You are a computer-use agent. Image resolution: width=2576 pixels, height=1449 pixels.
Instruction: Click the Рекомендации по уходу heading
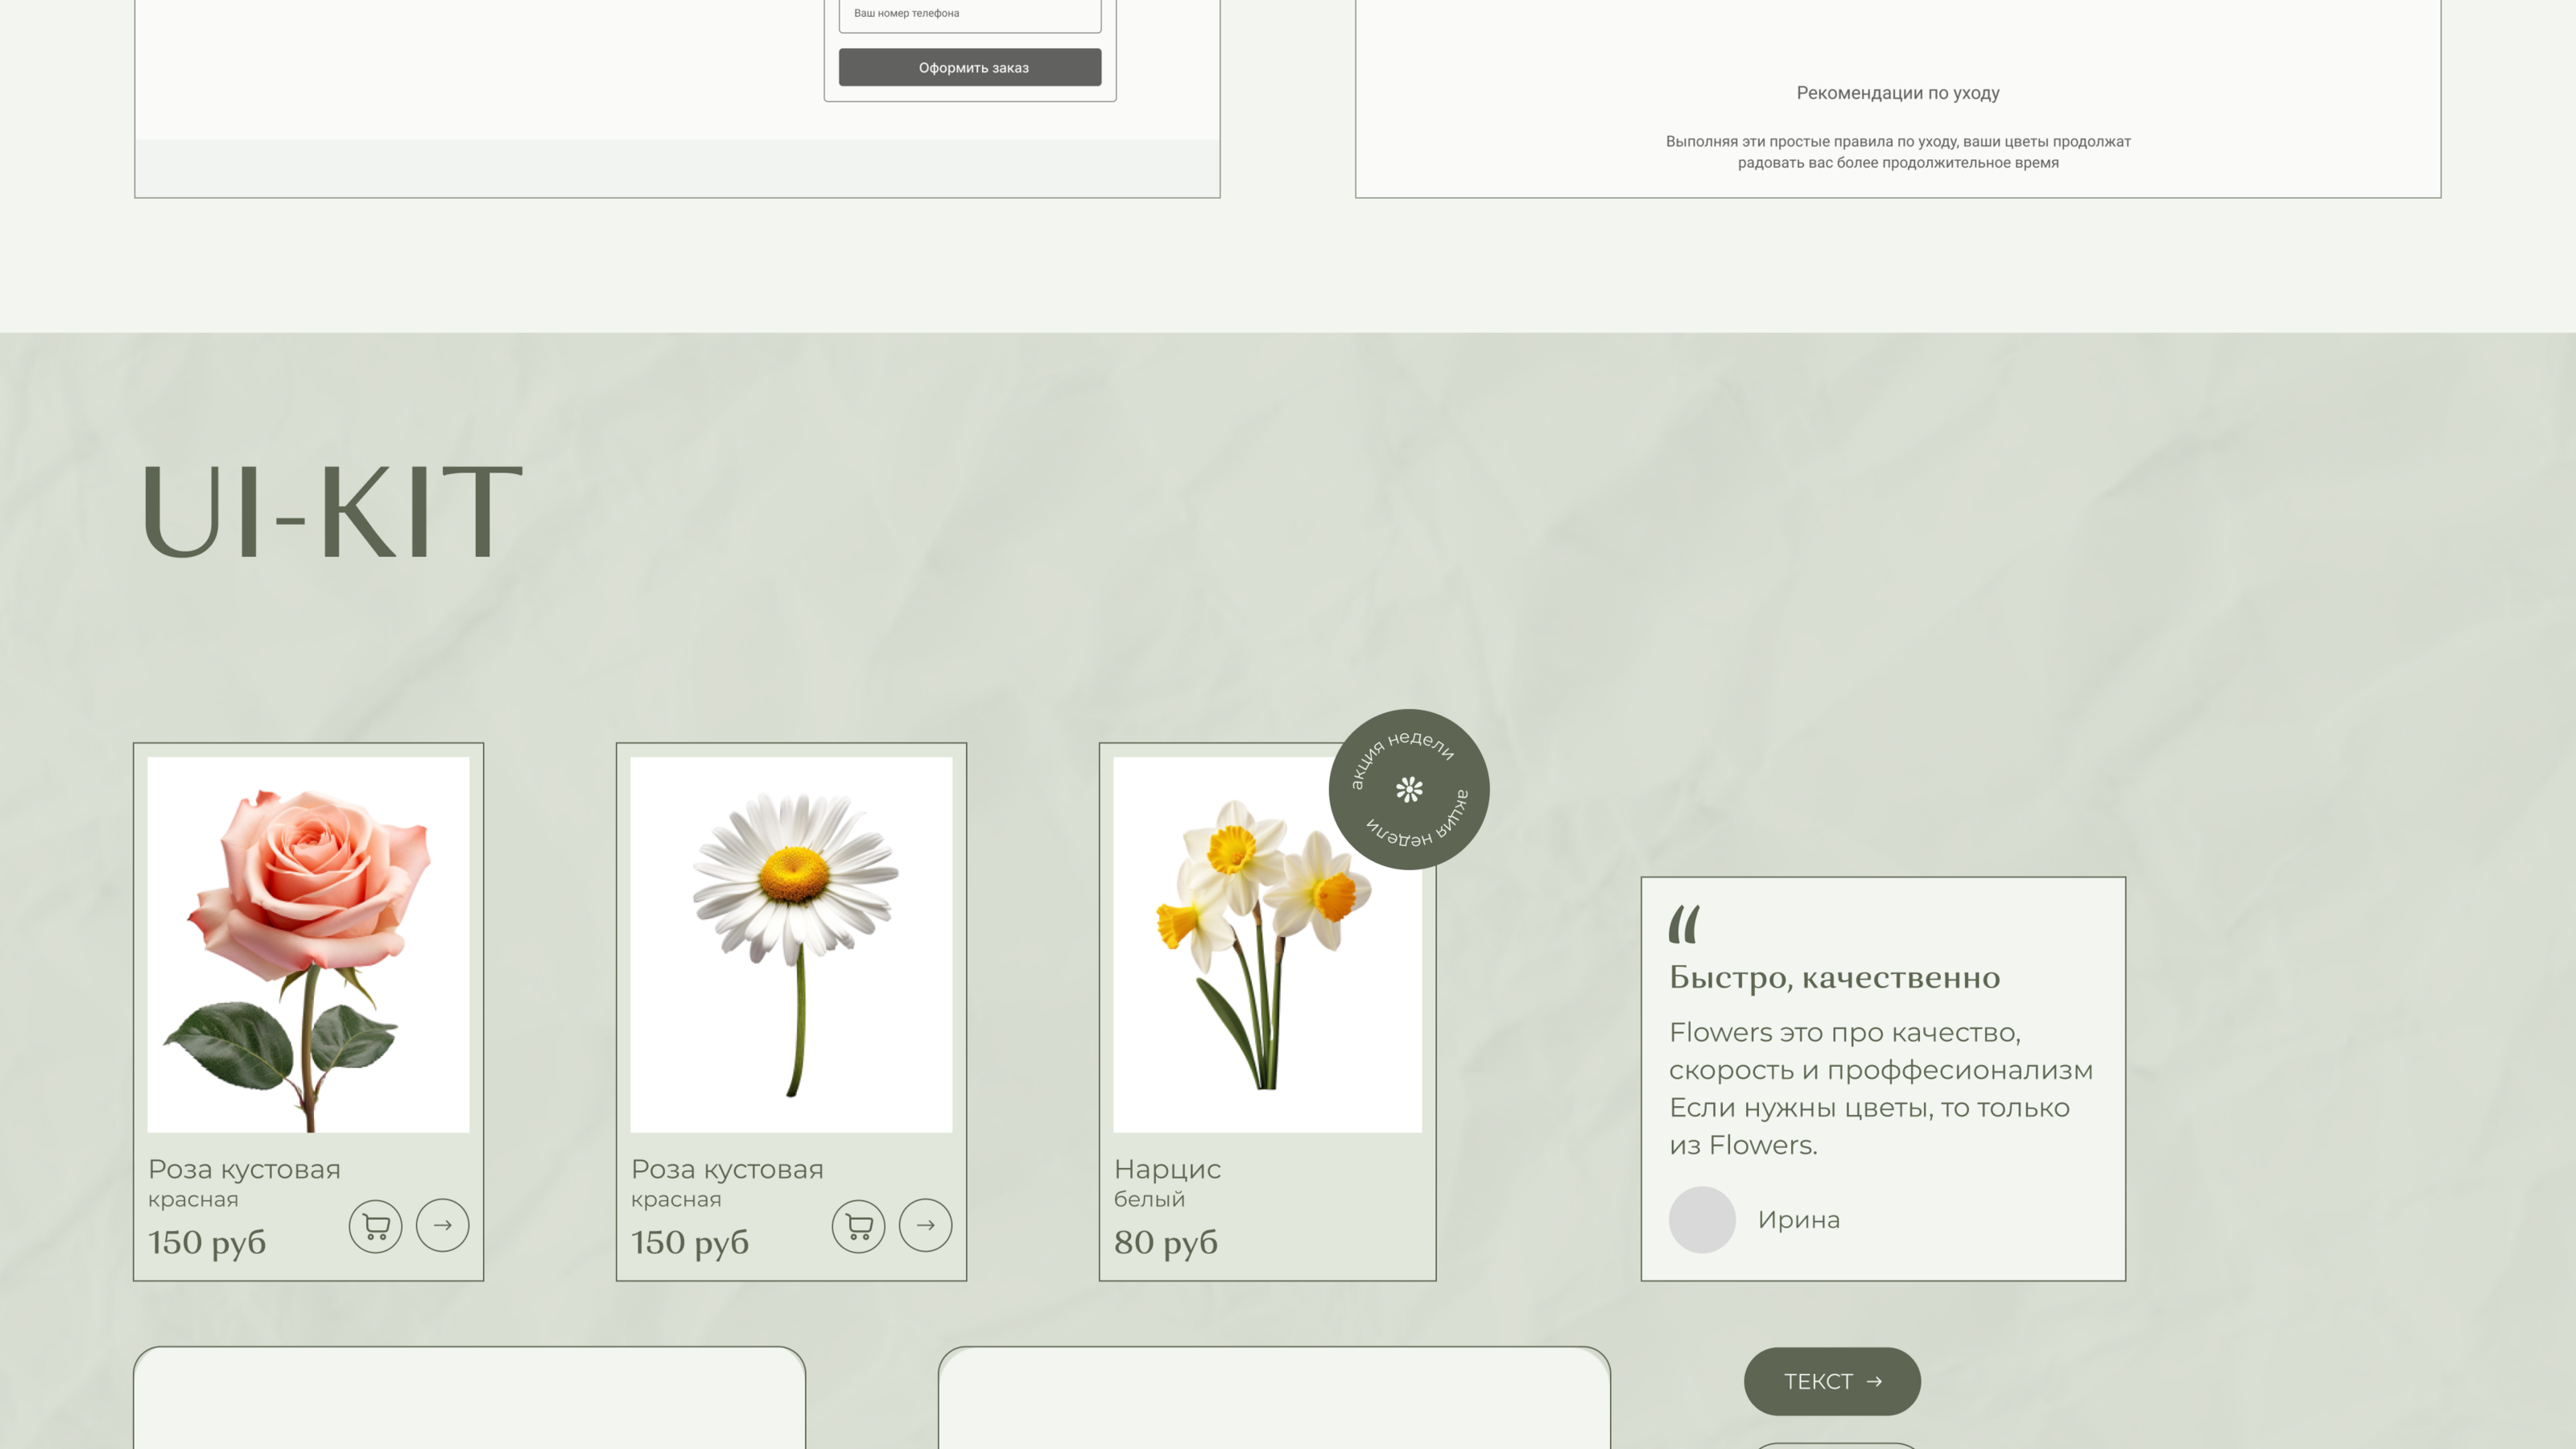point(1897,93)
